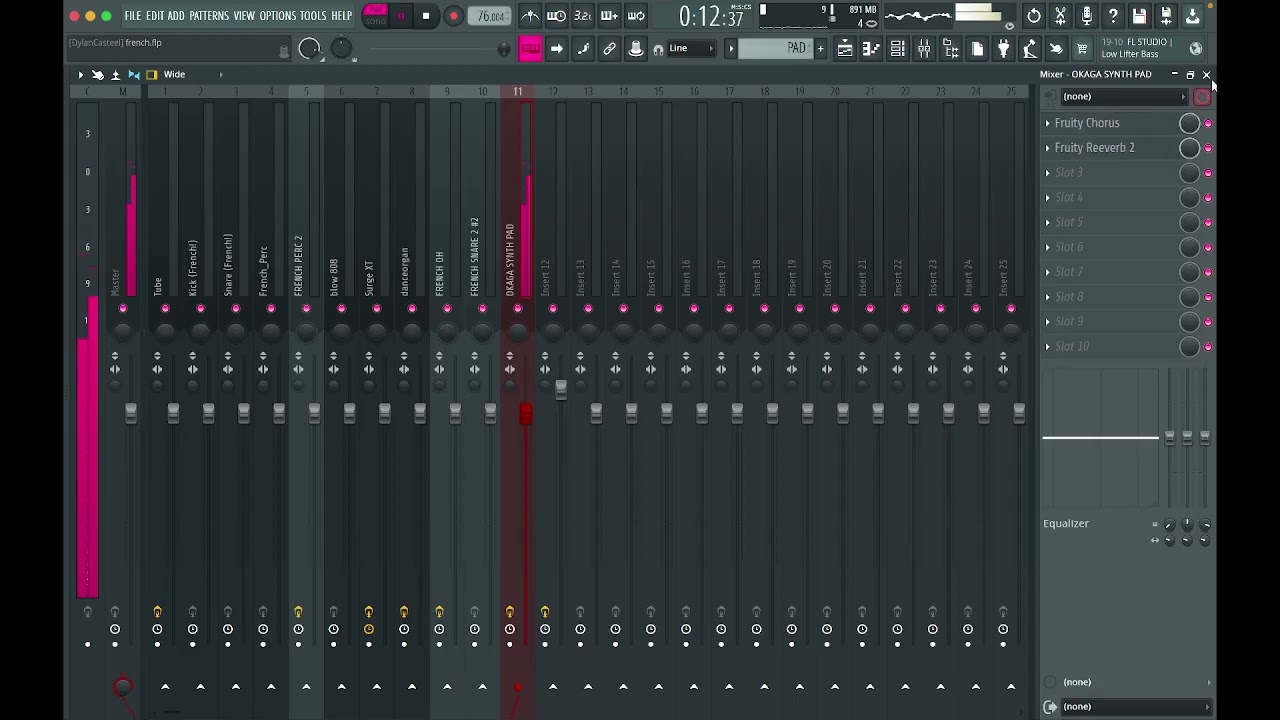Open the ADD menu
Viewport: 1280px width, 720px height.
click(176, 16)
